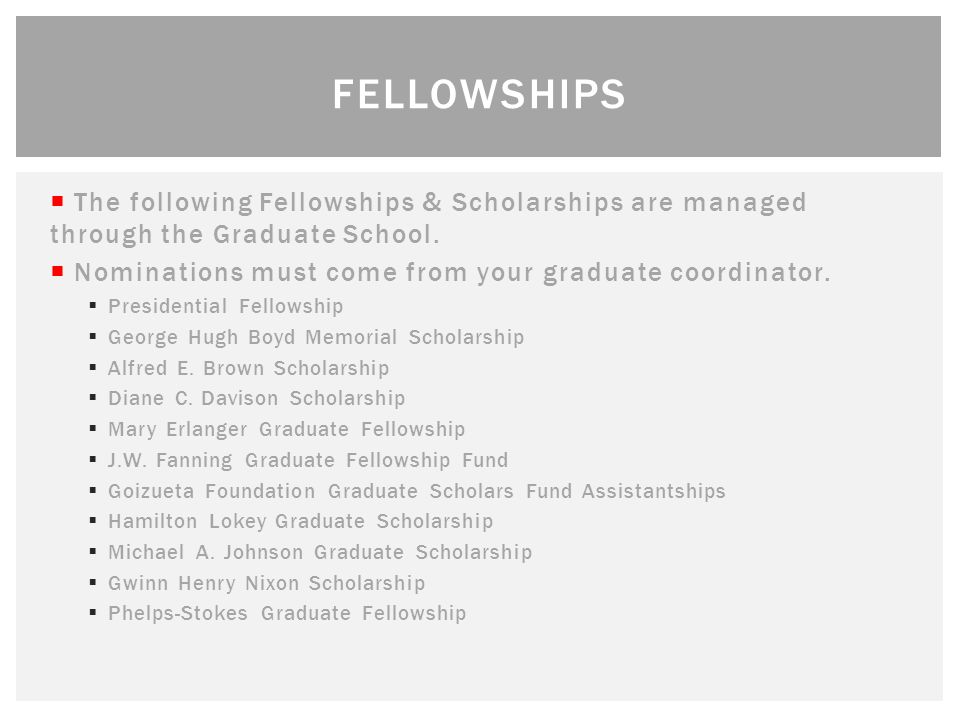Select Hamilton Lokey Graduate Scholarship line

coord(301,522)
